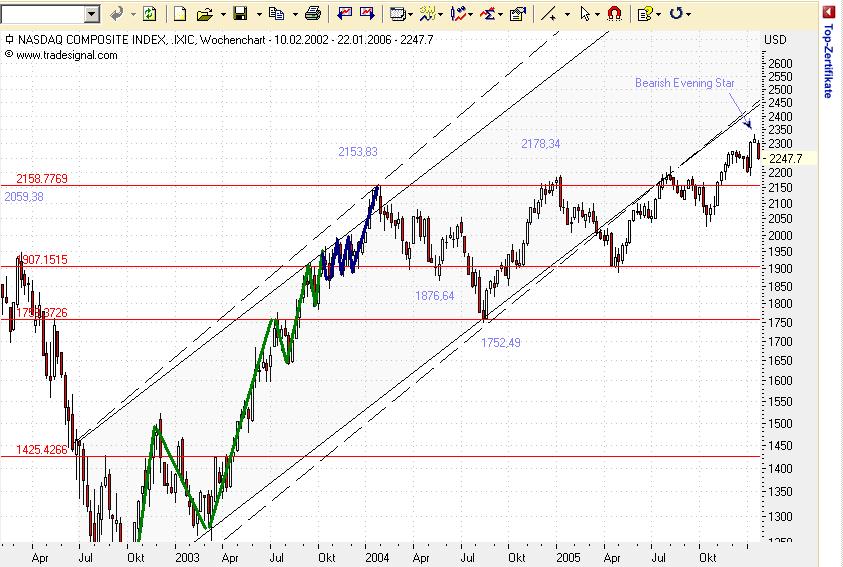843x567 pixels.
Task: Expand the sigma formula dropdown arrow
Action: [x=501, y=15]
